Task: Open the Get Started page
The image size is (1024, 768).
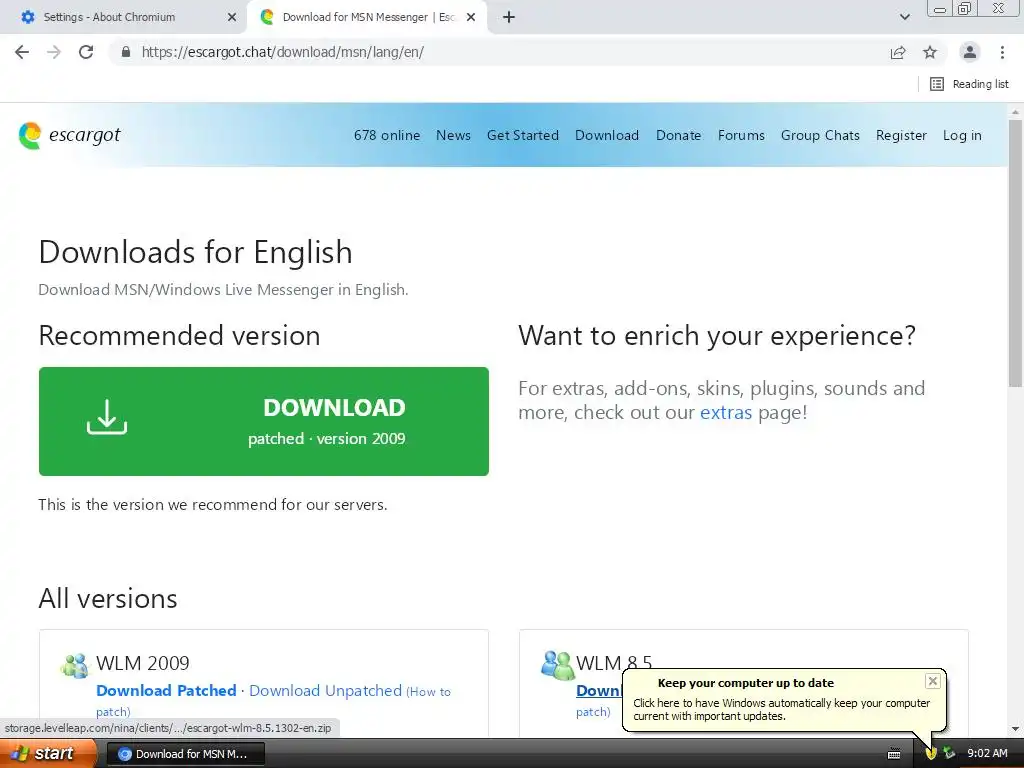Action: click(x=522, y=135)
